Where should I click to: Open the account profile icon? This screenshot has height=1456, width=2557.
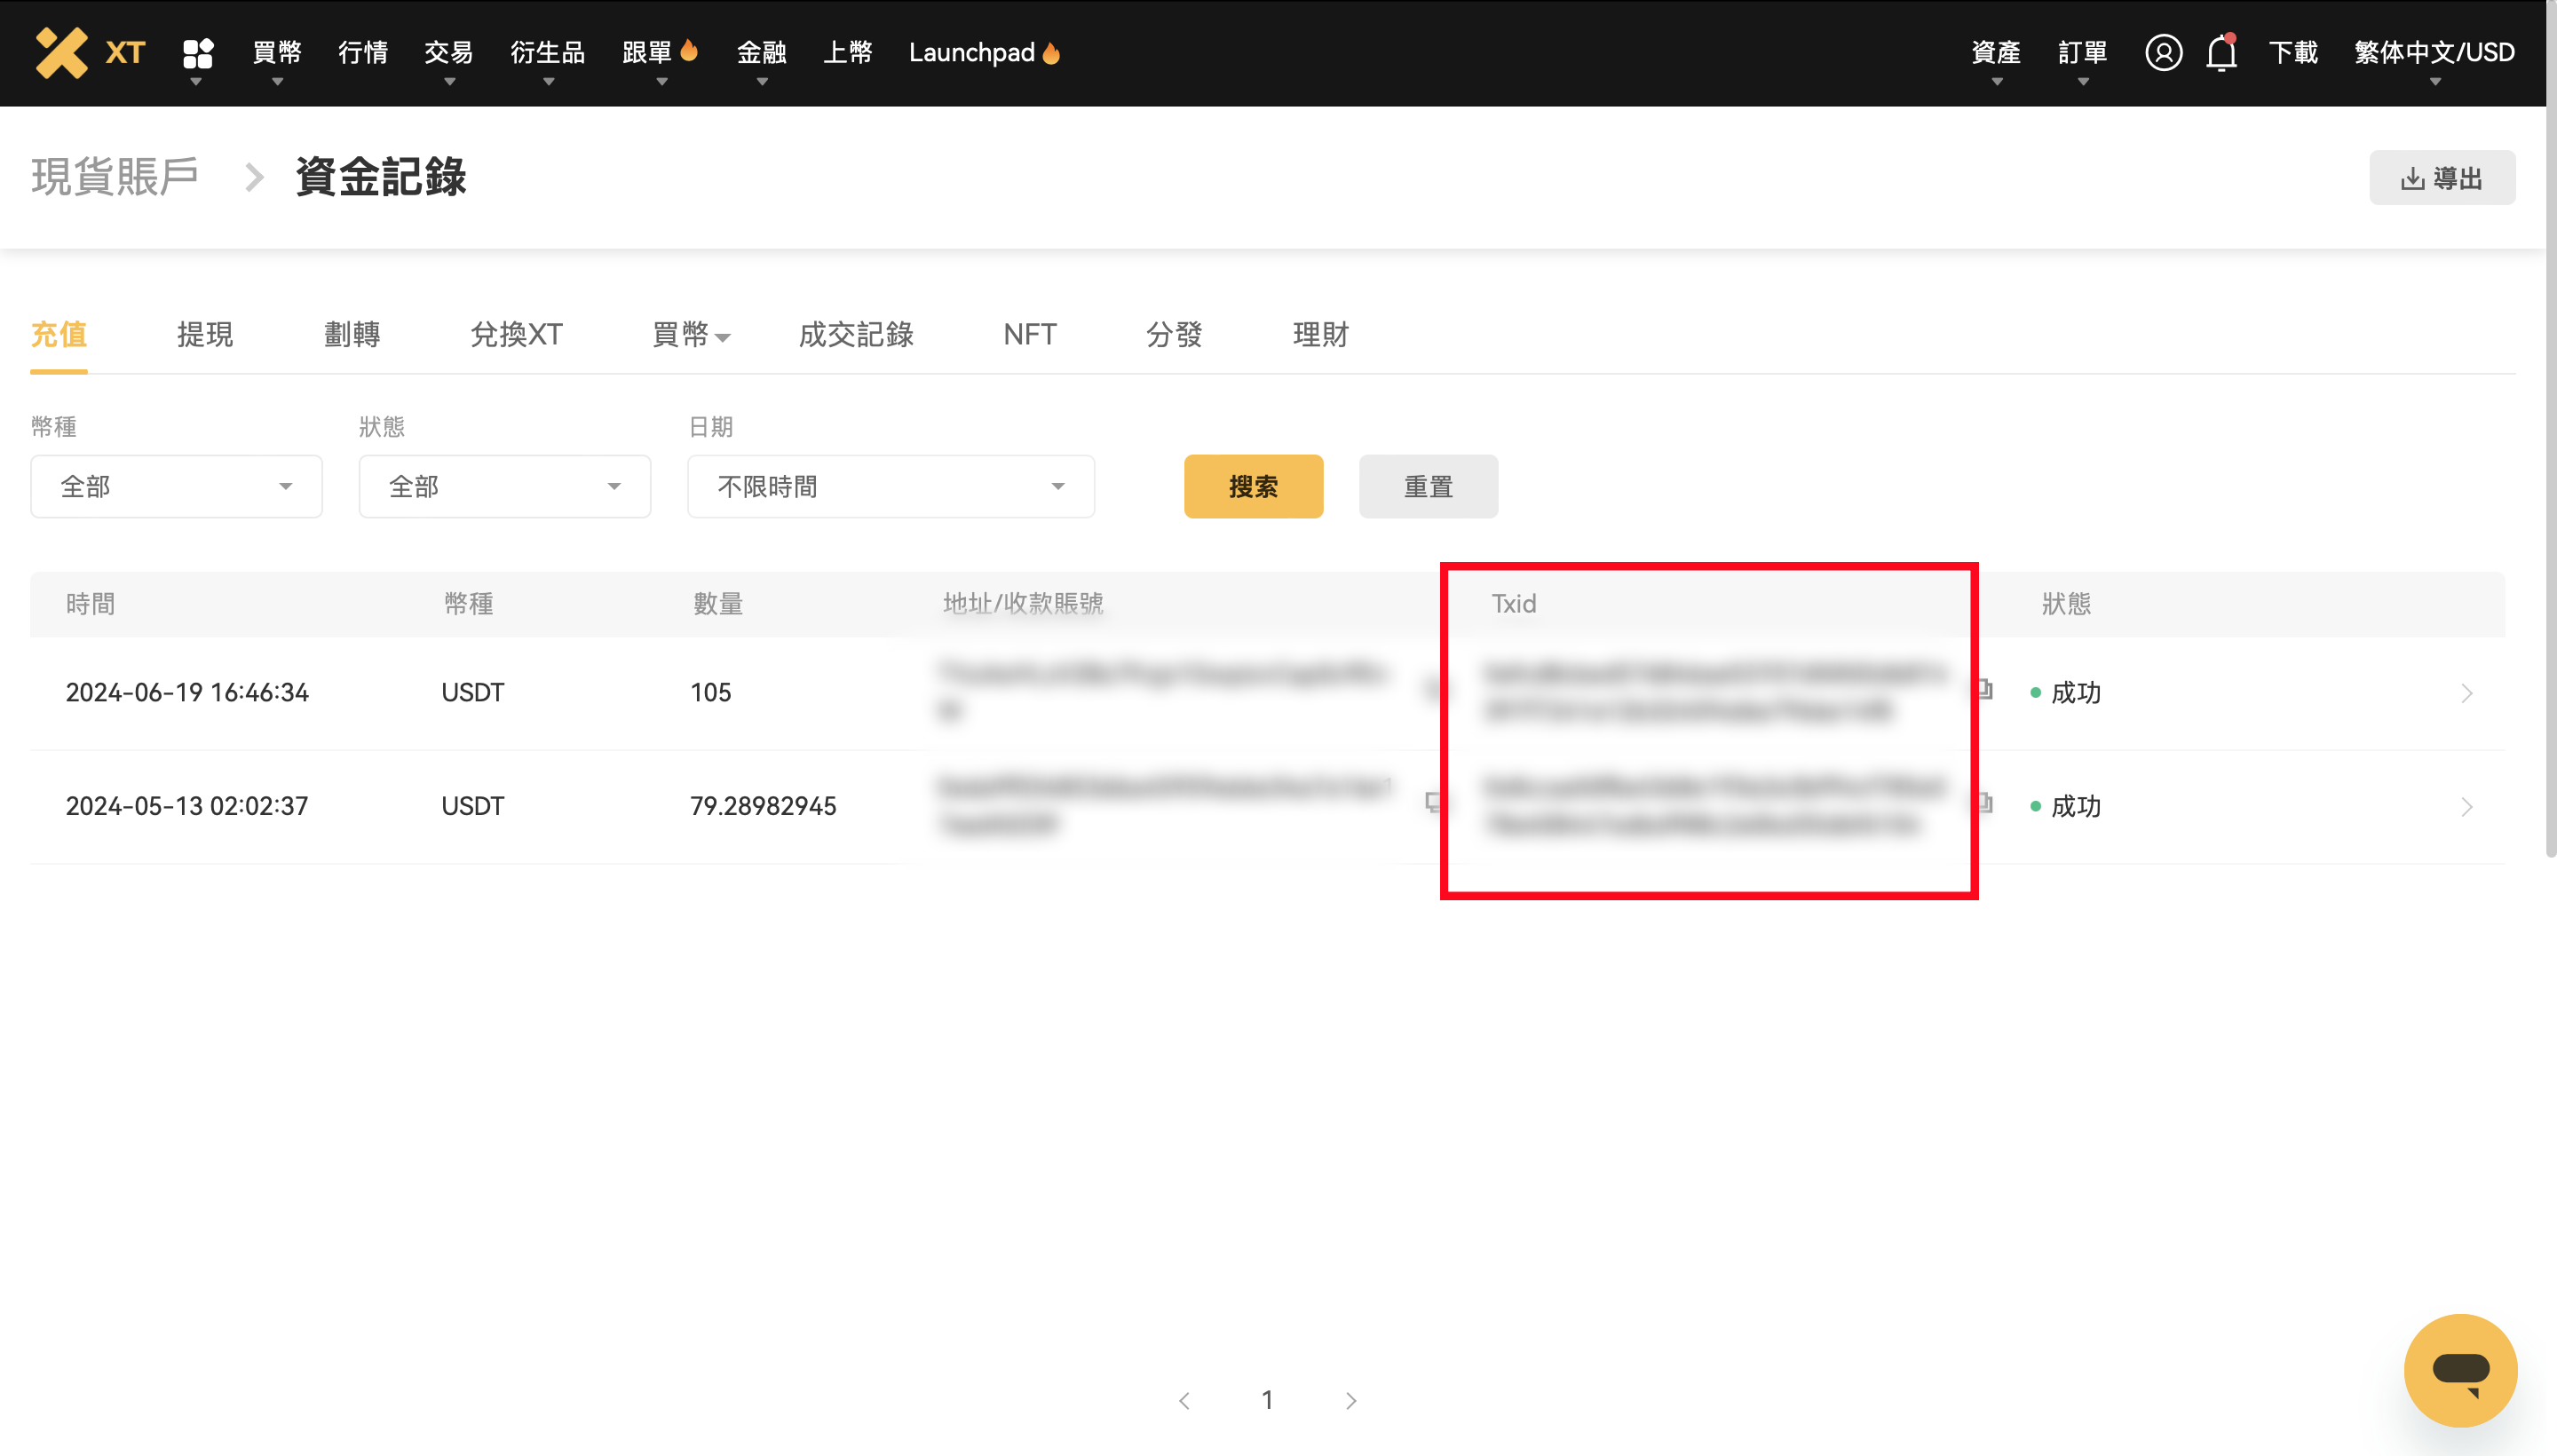click(x=2164, y=52)
